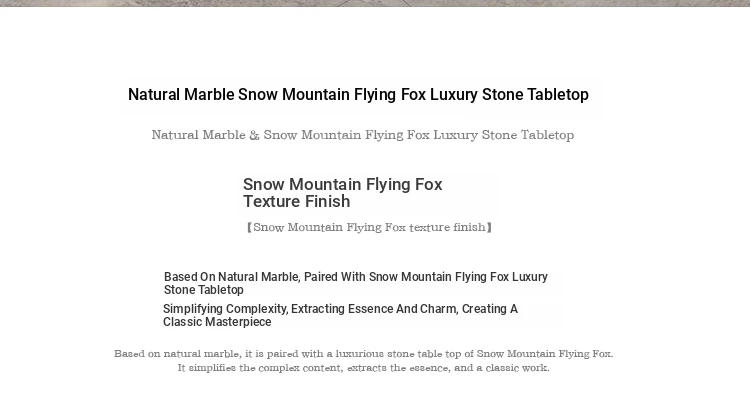
Task: Click the closing 】 bracket of the caption
Action: pyautogui.click(x=489, y=227)
